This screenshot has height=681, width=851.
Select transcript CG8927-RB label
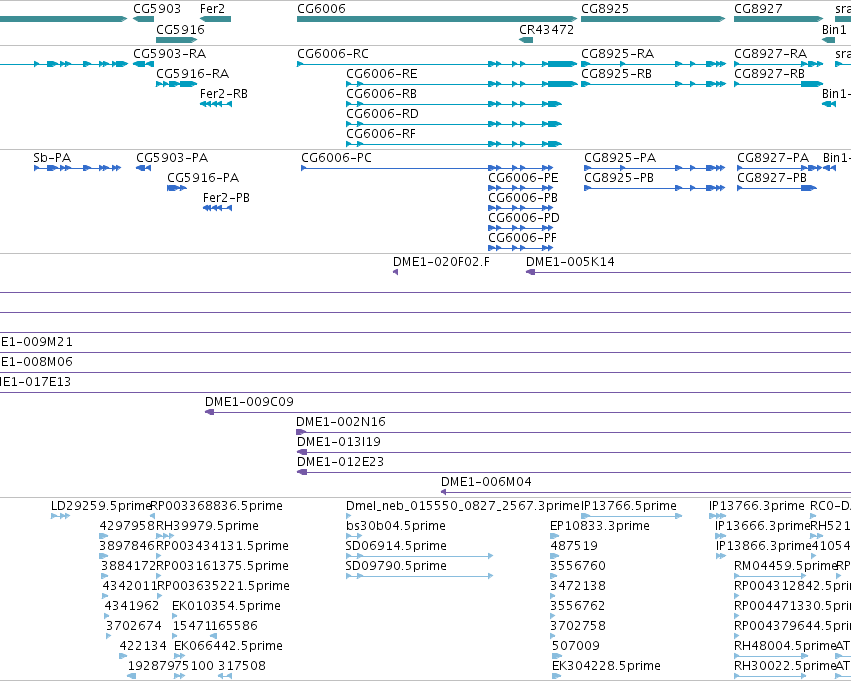[x=770, y=74]
